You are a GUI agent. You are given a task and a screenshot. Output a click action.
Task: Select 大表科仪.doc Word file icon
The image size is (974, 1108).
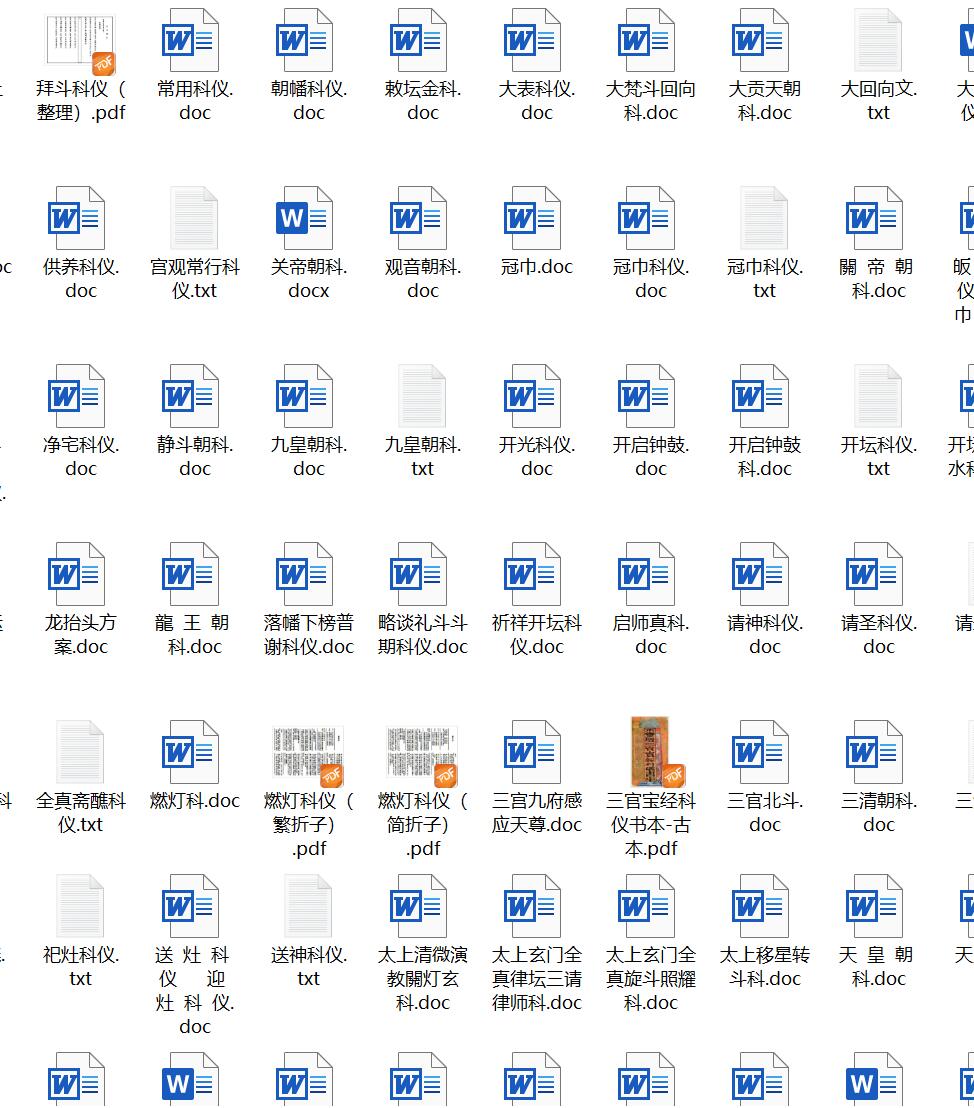533,40
